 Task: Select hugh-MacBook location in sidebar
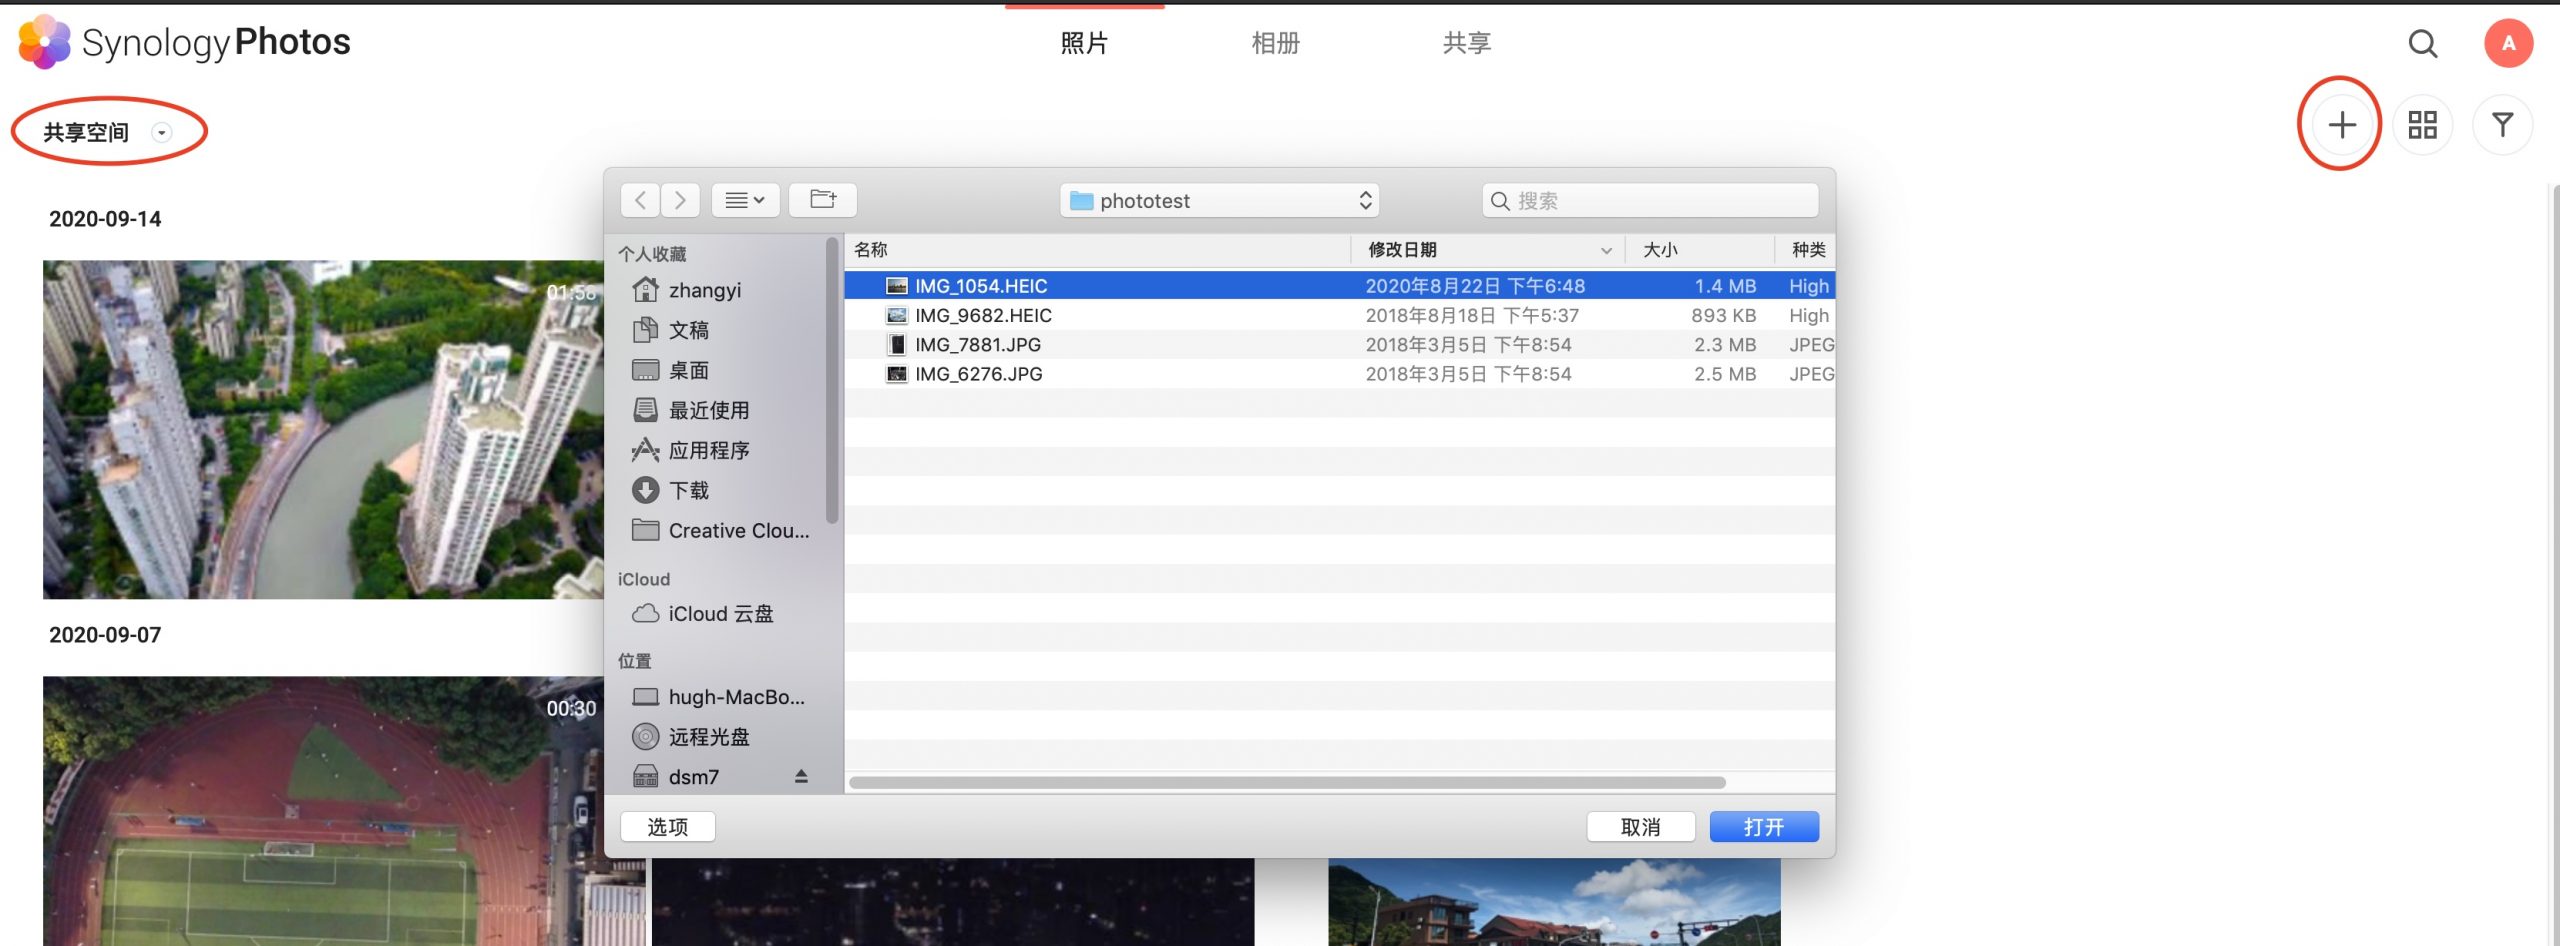(720, 697)
